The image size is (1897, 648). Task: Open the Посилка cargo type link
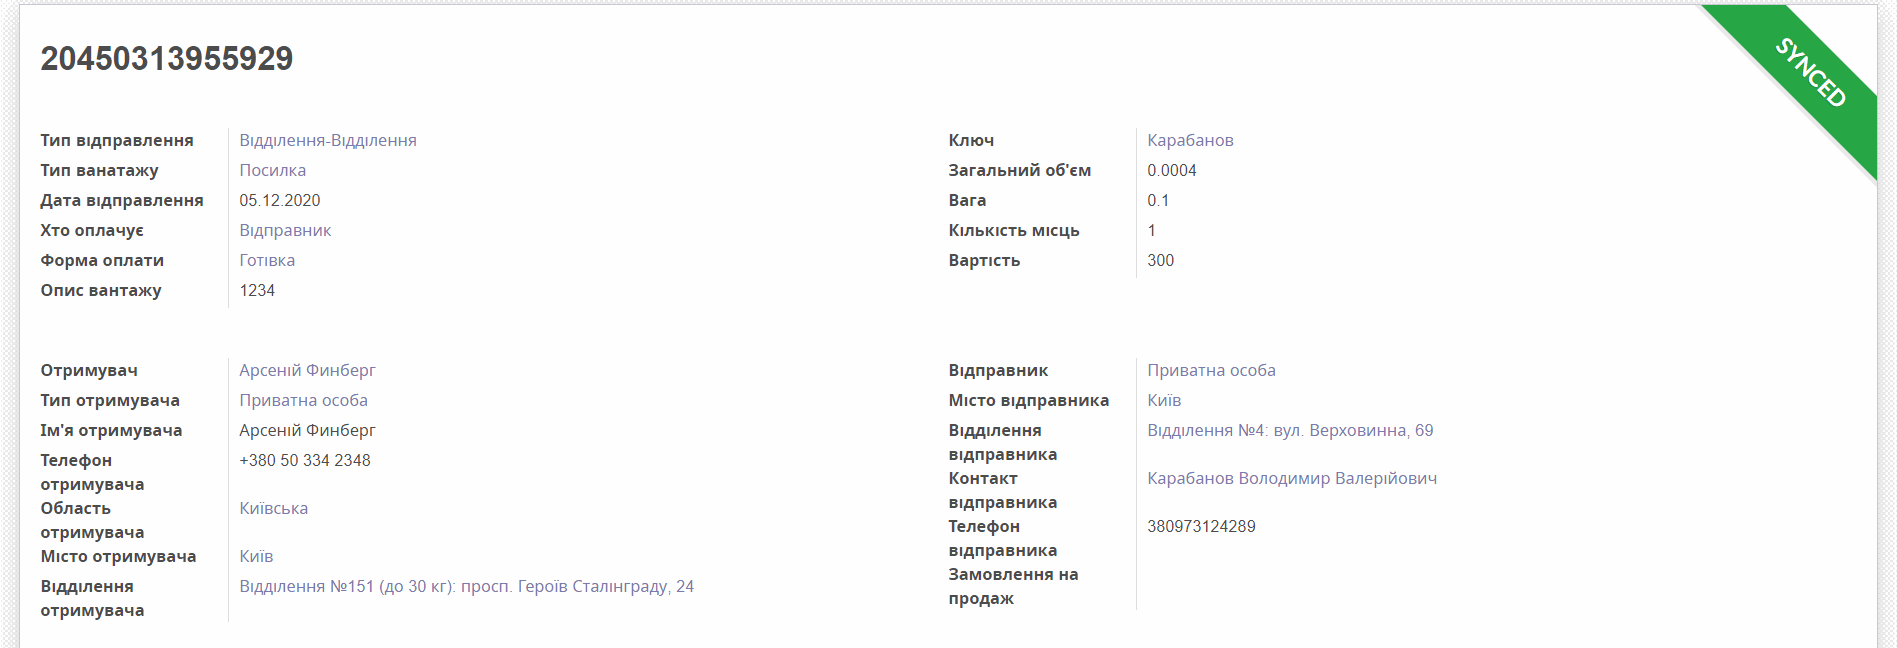pyautogui.click(x=273, y=170)
